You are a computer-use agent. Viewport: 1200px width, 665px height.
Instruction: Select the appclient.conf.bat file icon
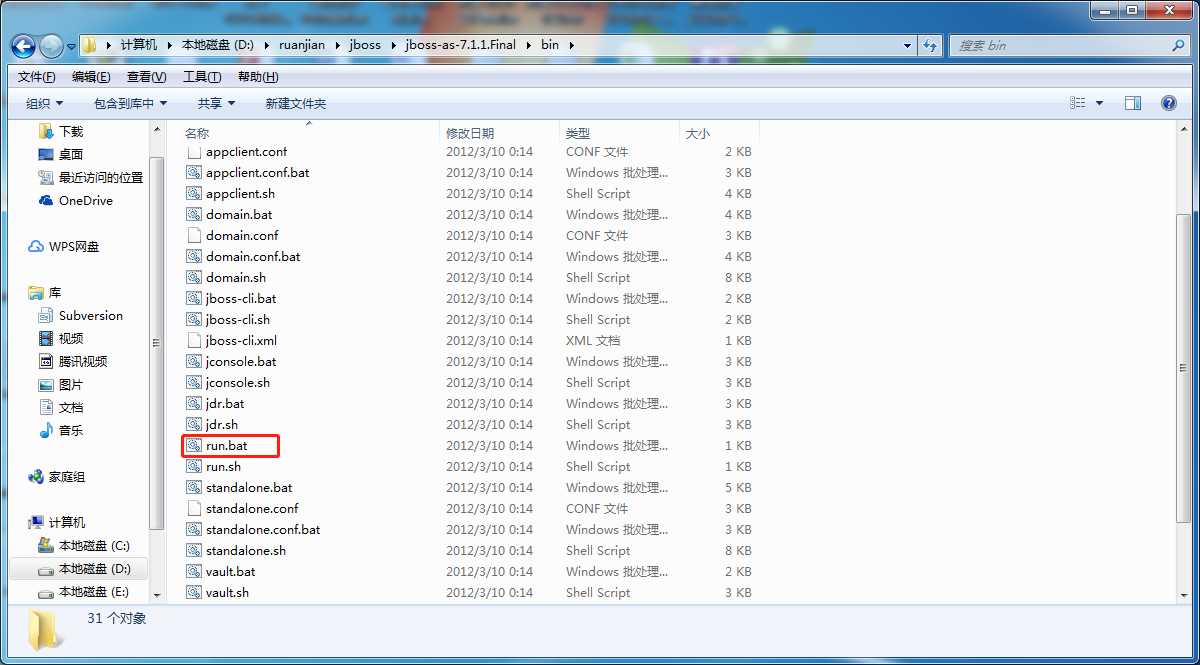point(194,172)
